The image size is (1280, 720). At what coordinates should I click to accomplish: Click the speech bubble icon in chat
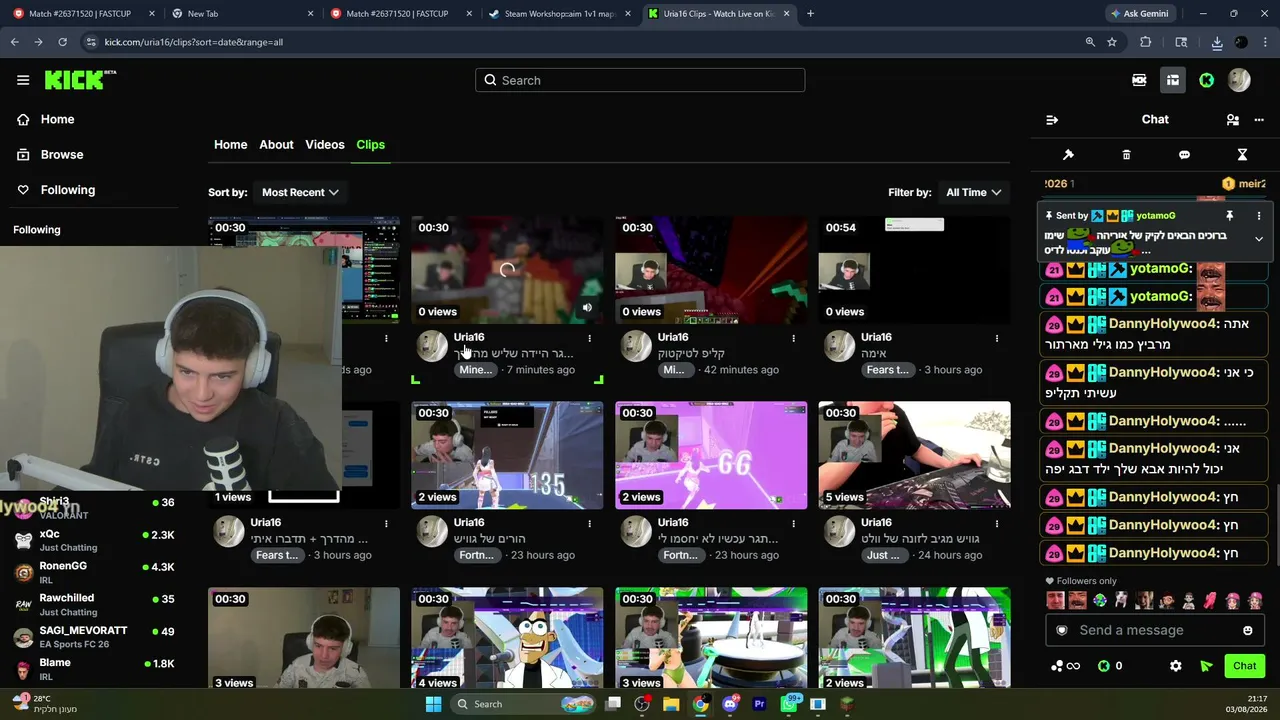coord(1184,155)
